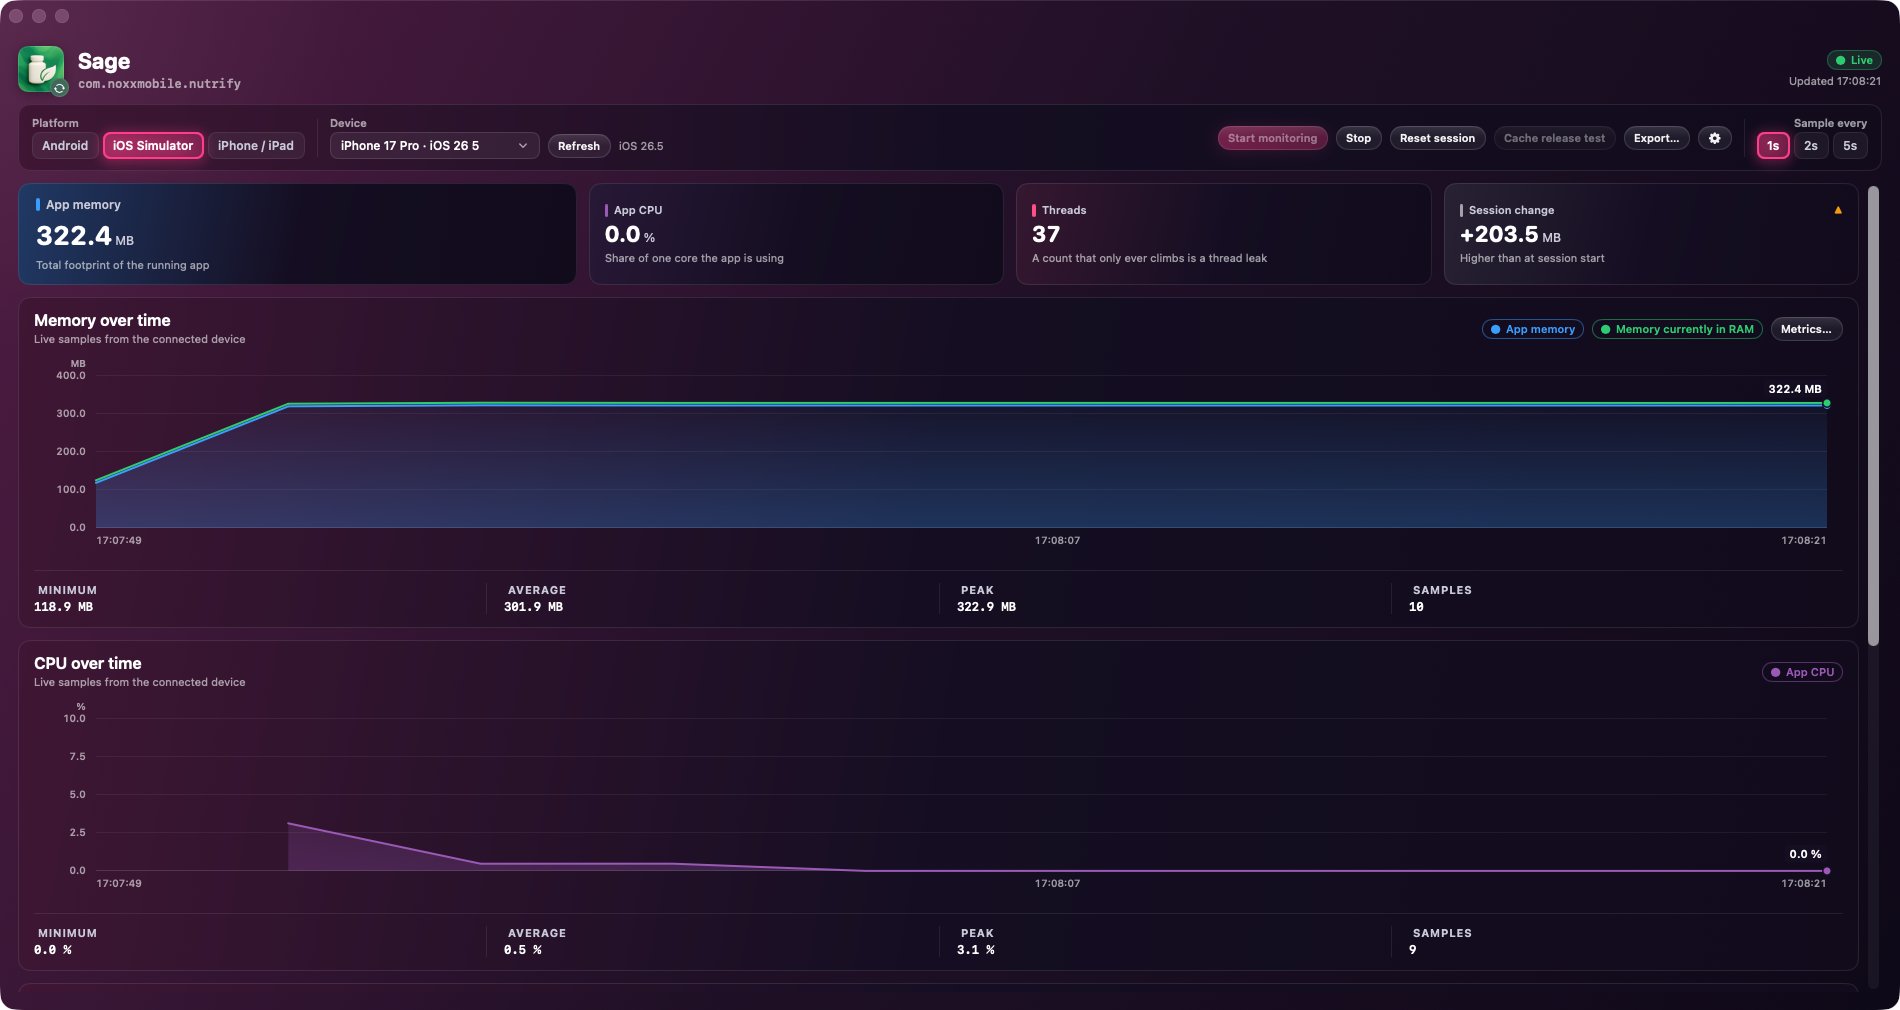Click the memory SAMPLES count 10
This screenshot has width=1900, height=1010.
tap(1416, 607)
